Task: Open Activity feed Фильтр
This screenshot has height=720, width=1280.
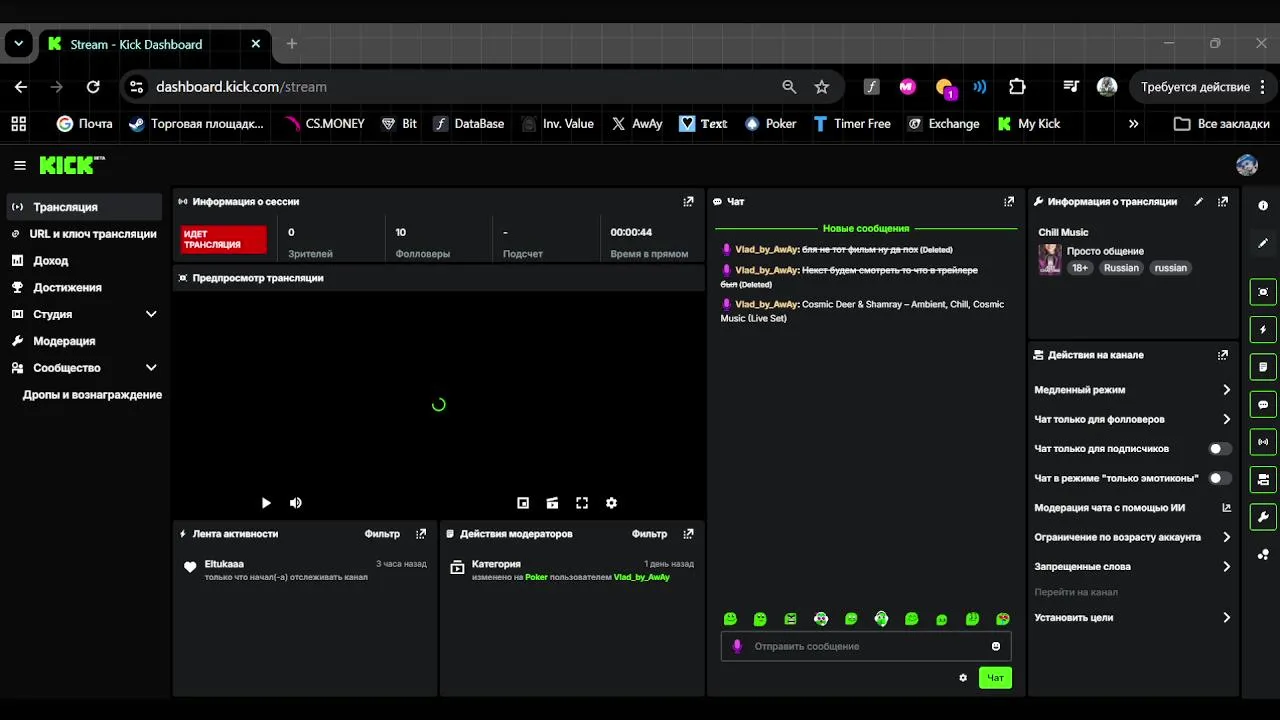Action: pyautogui.click(x=382, y=534)
